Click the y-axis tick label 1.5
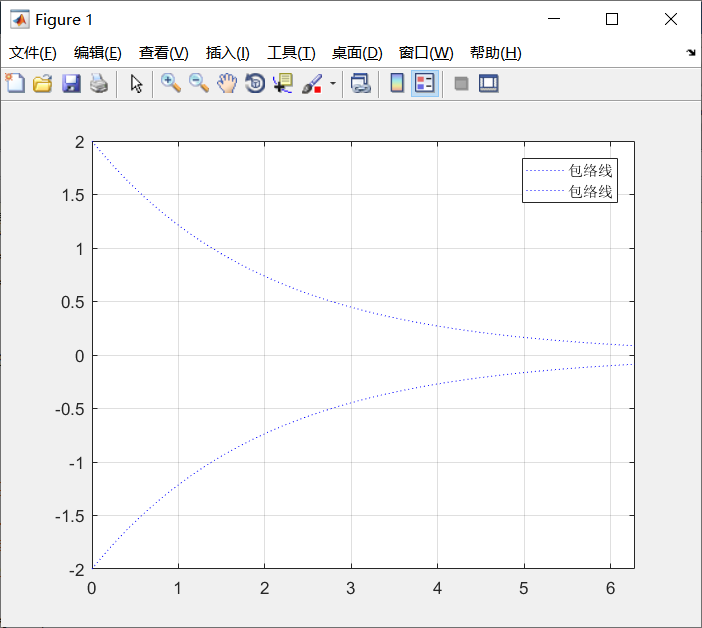The image size is (702, 628). click(x=73, y=196)
